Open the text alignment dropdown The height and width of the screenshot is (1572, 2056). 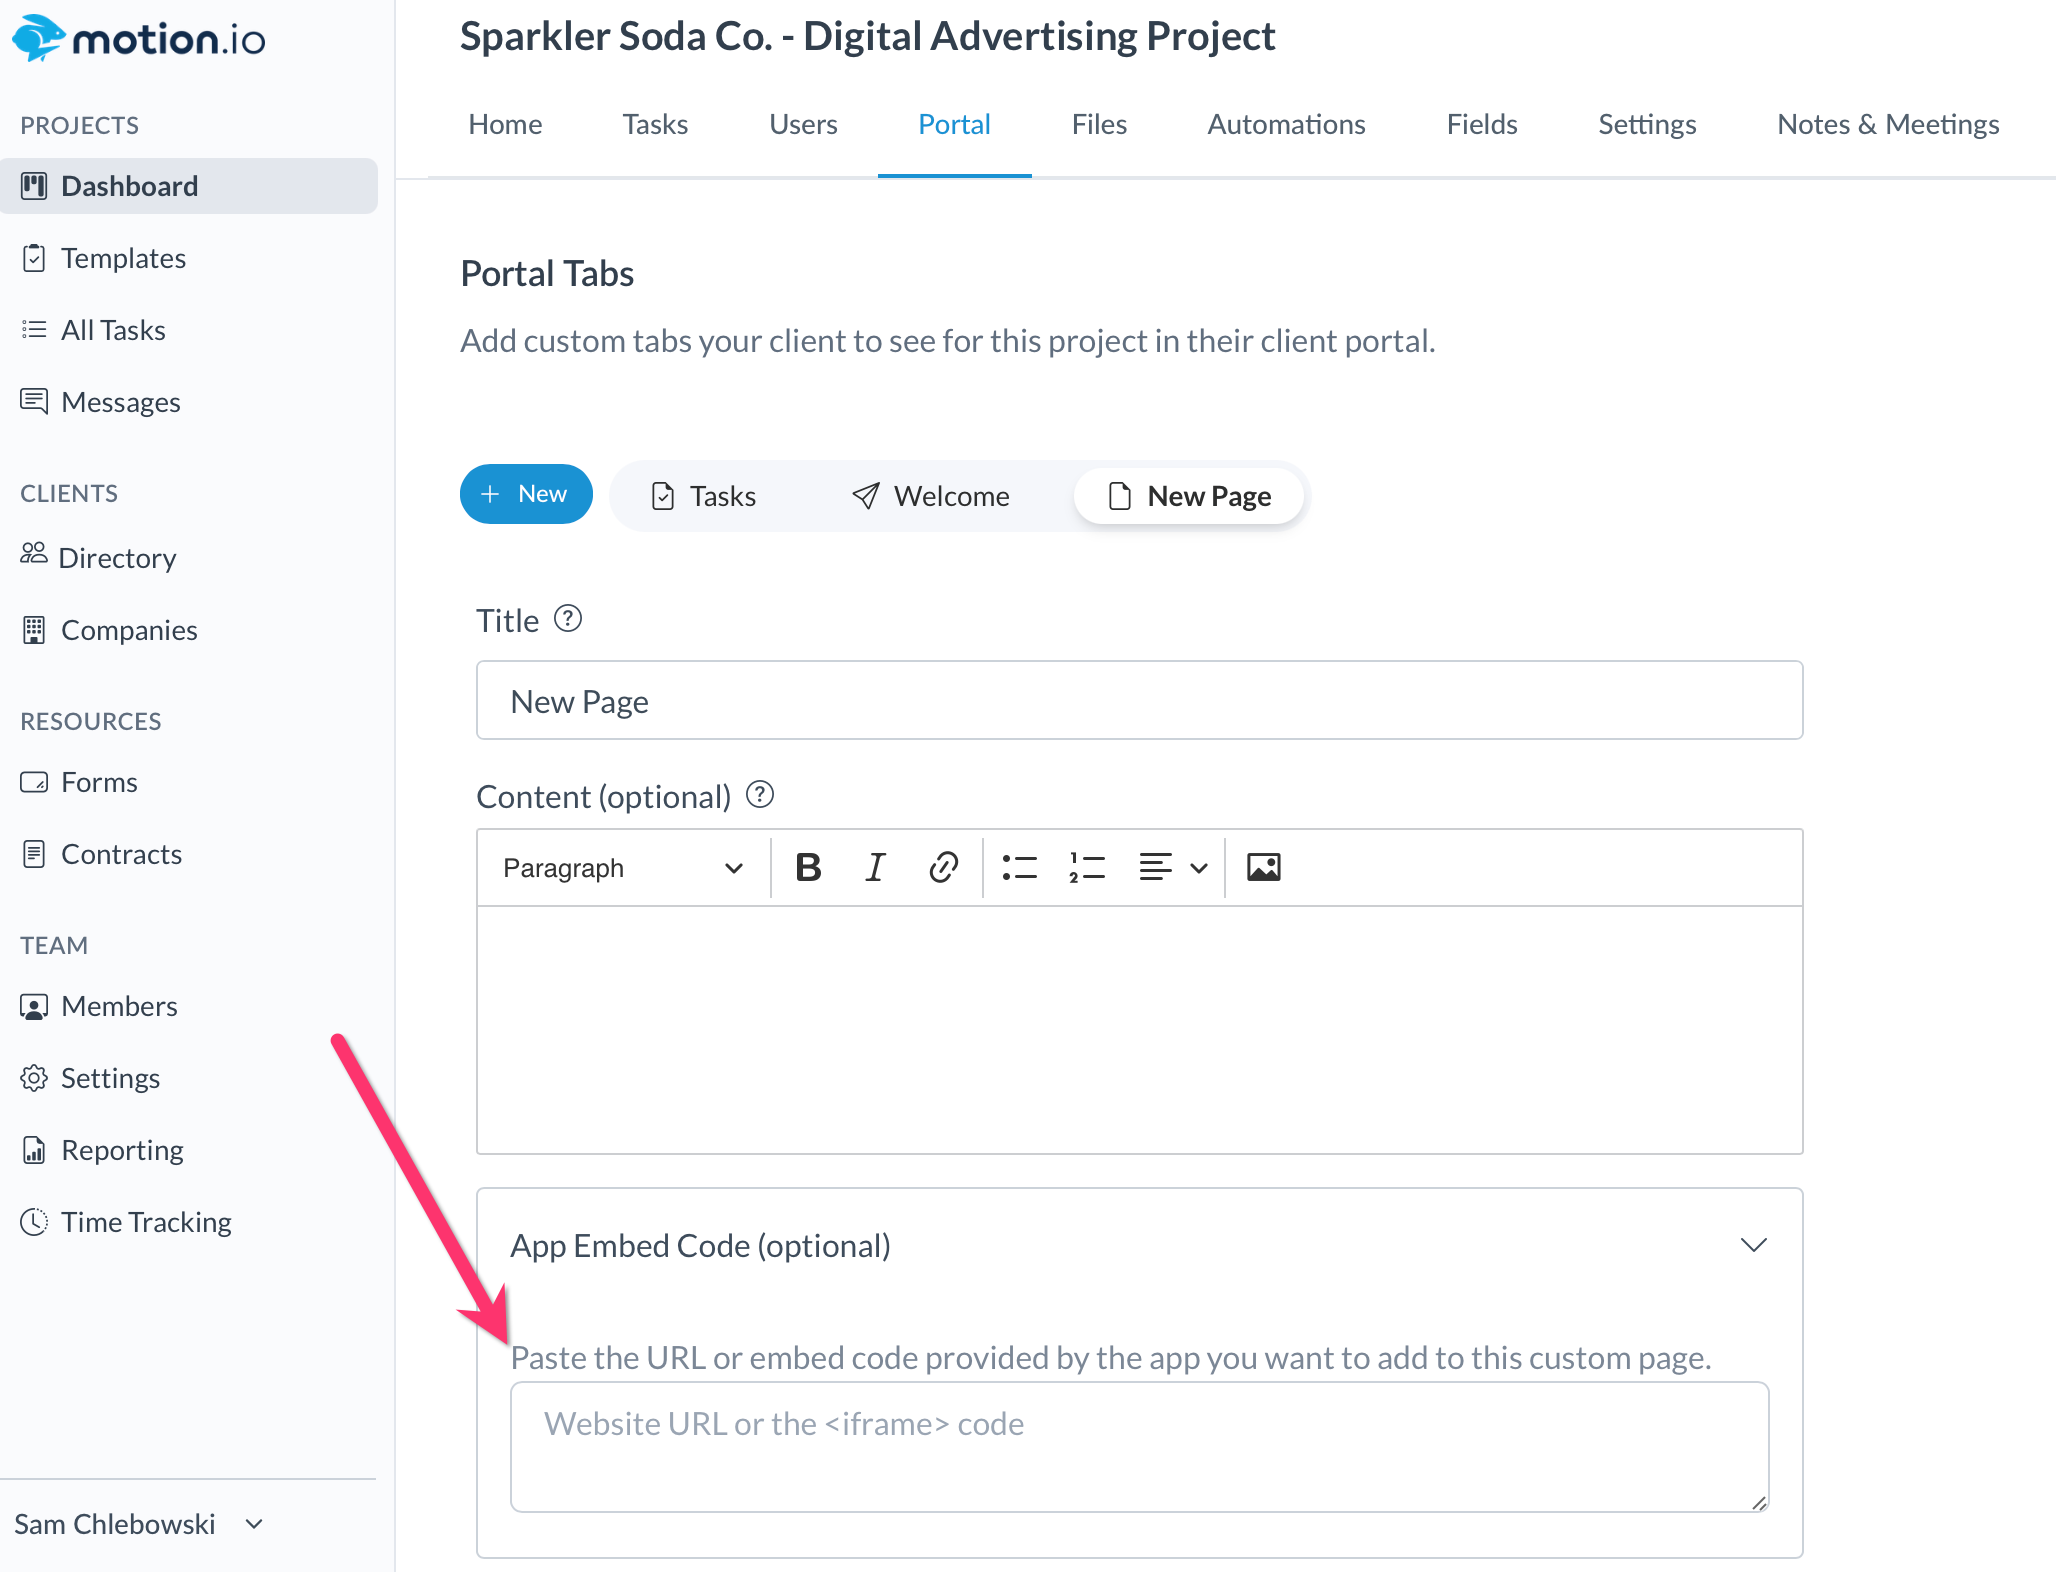[x=1173, y=867]
